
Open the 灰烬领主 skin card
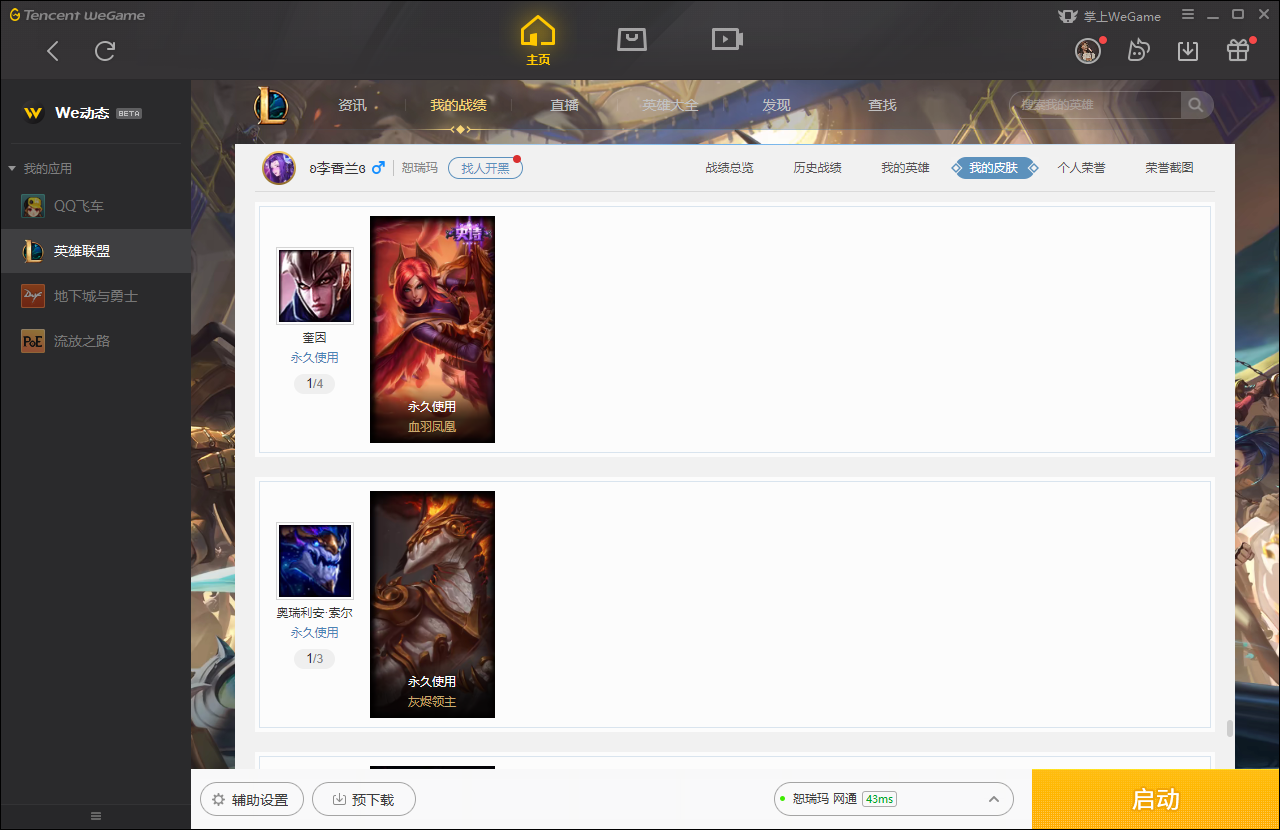pyautogui.click(x=432, y=604)
